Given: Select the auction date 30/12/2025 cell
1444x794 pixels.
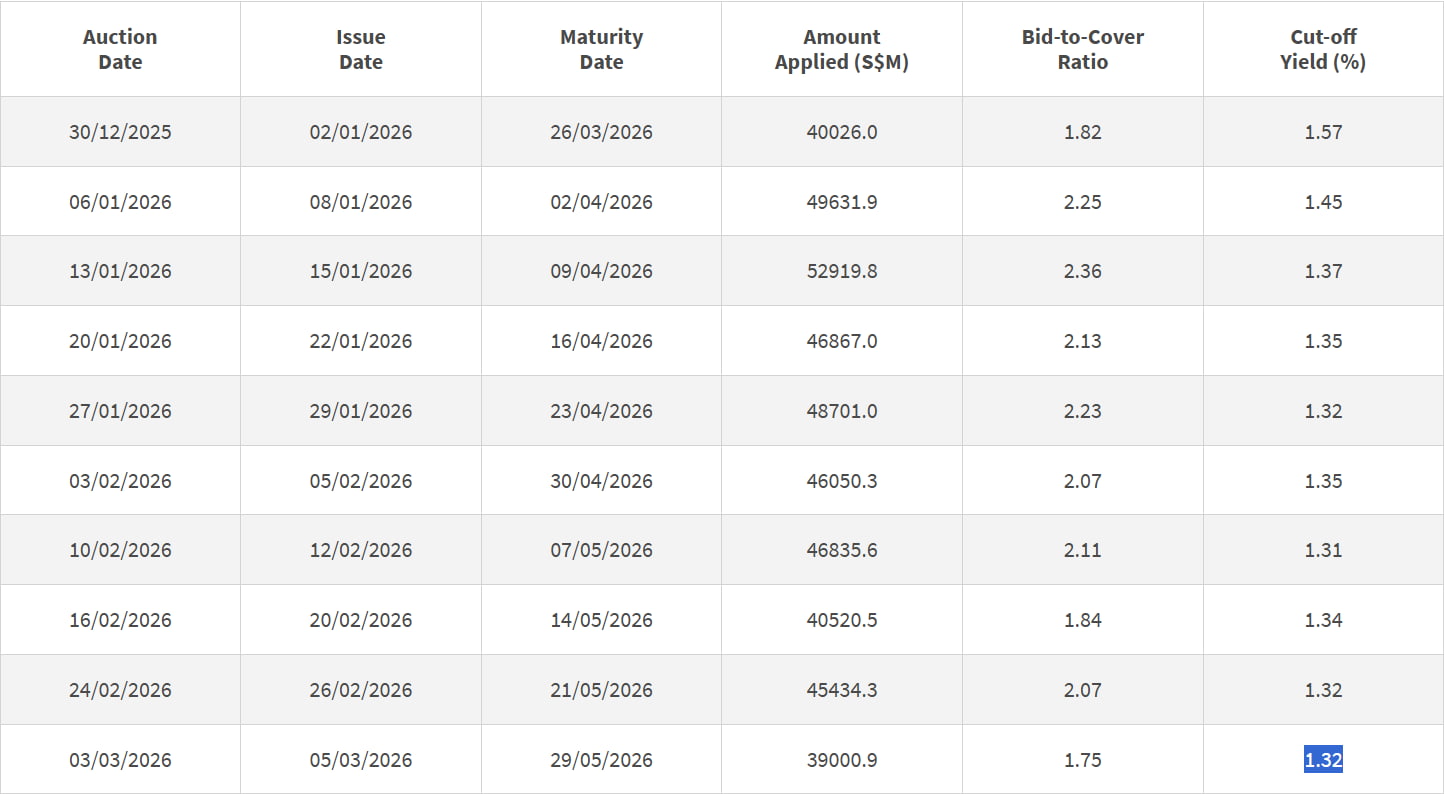Looking at the screenshot, I should [119, 131].
